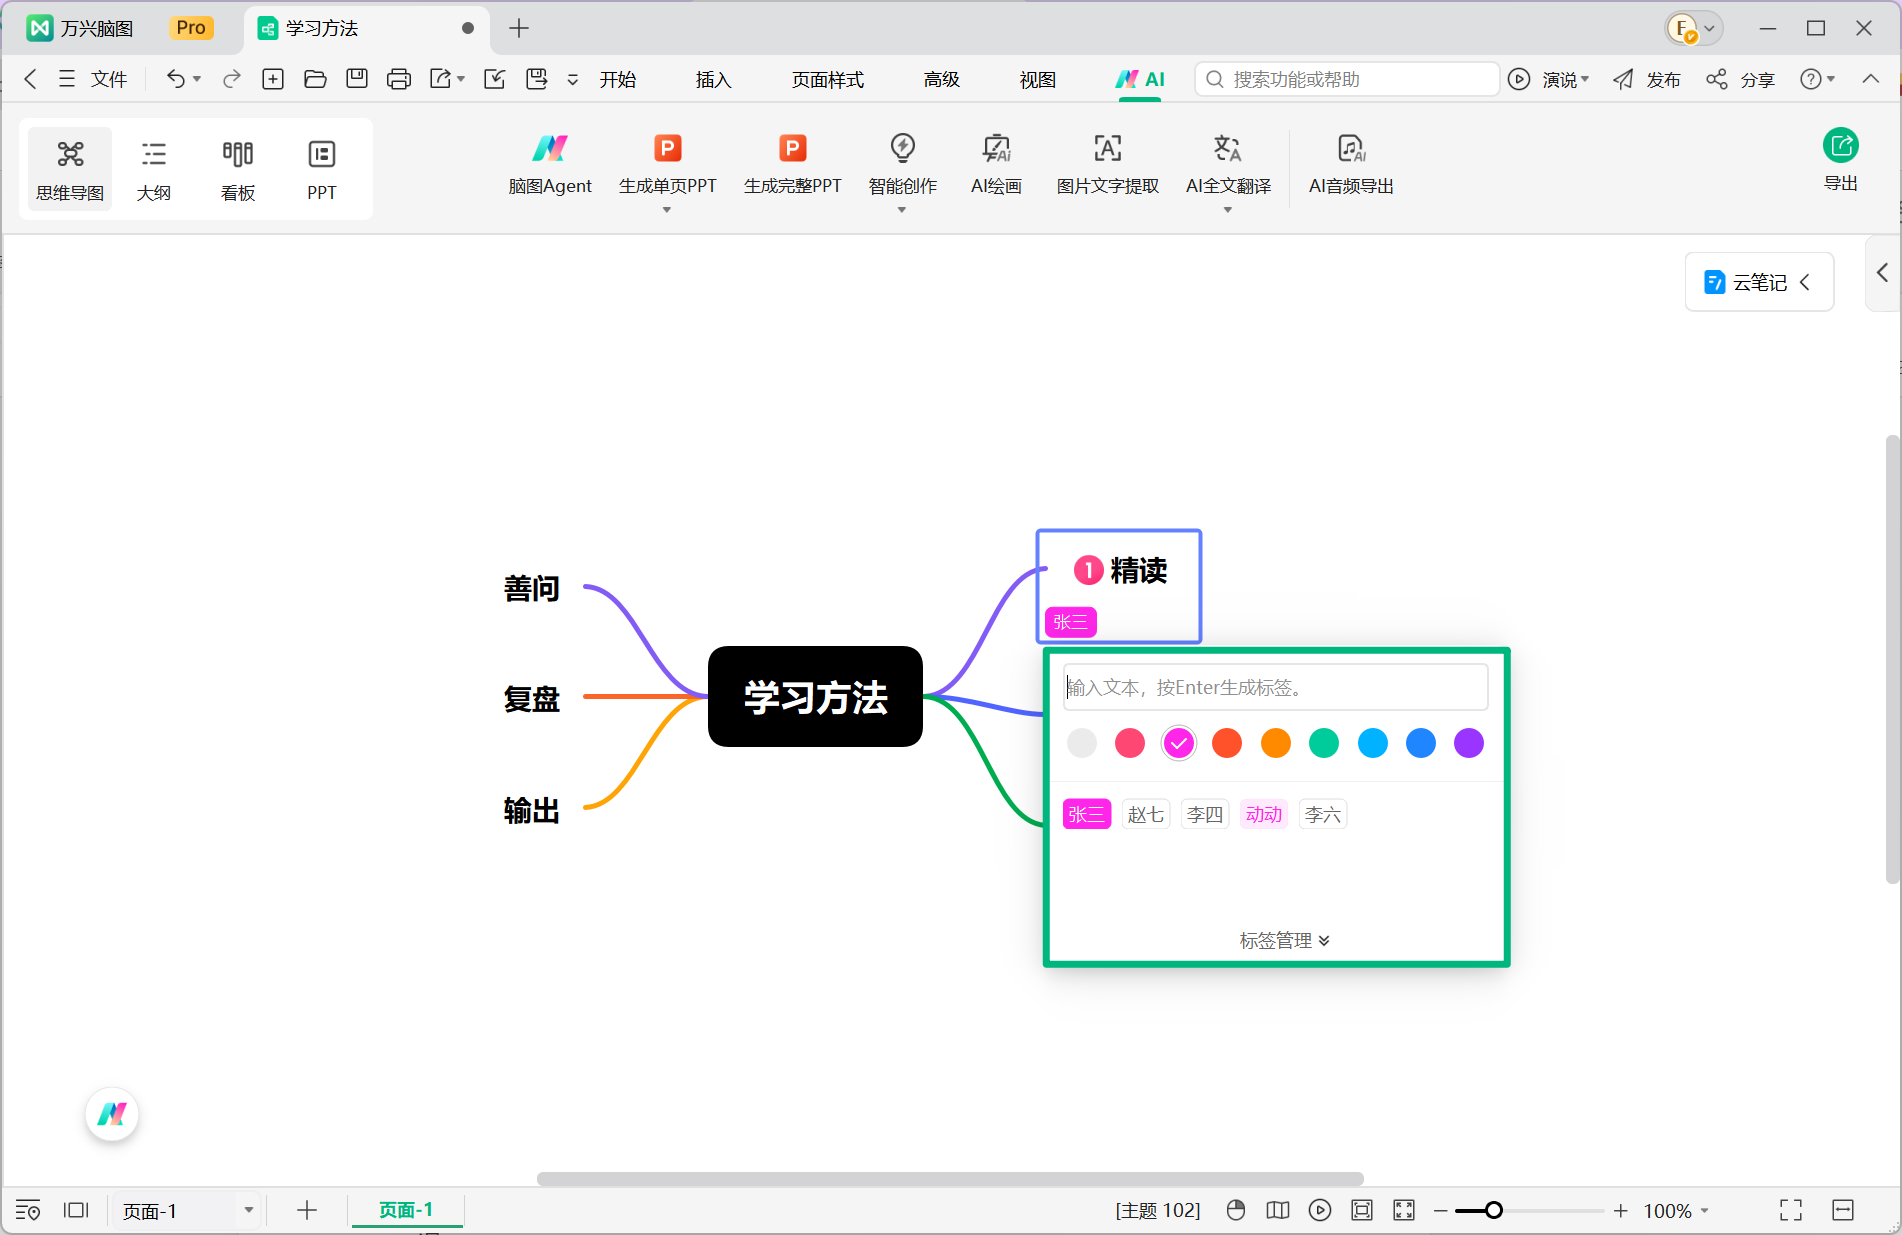
Task: Click the 智能创作 lightbulb icon
Action: click(903, 149)
